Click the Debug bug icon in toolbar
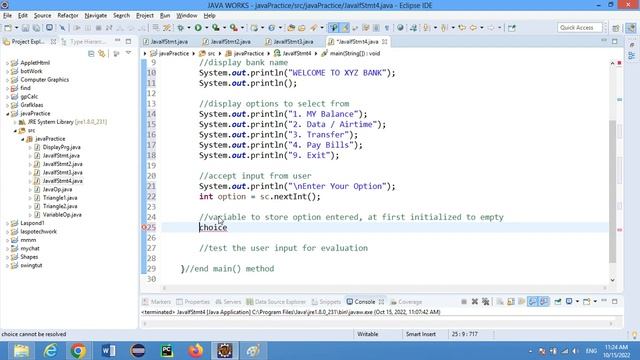Screen dimensions: 640x360 (x=181, y=28)
